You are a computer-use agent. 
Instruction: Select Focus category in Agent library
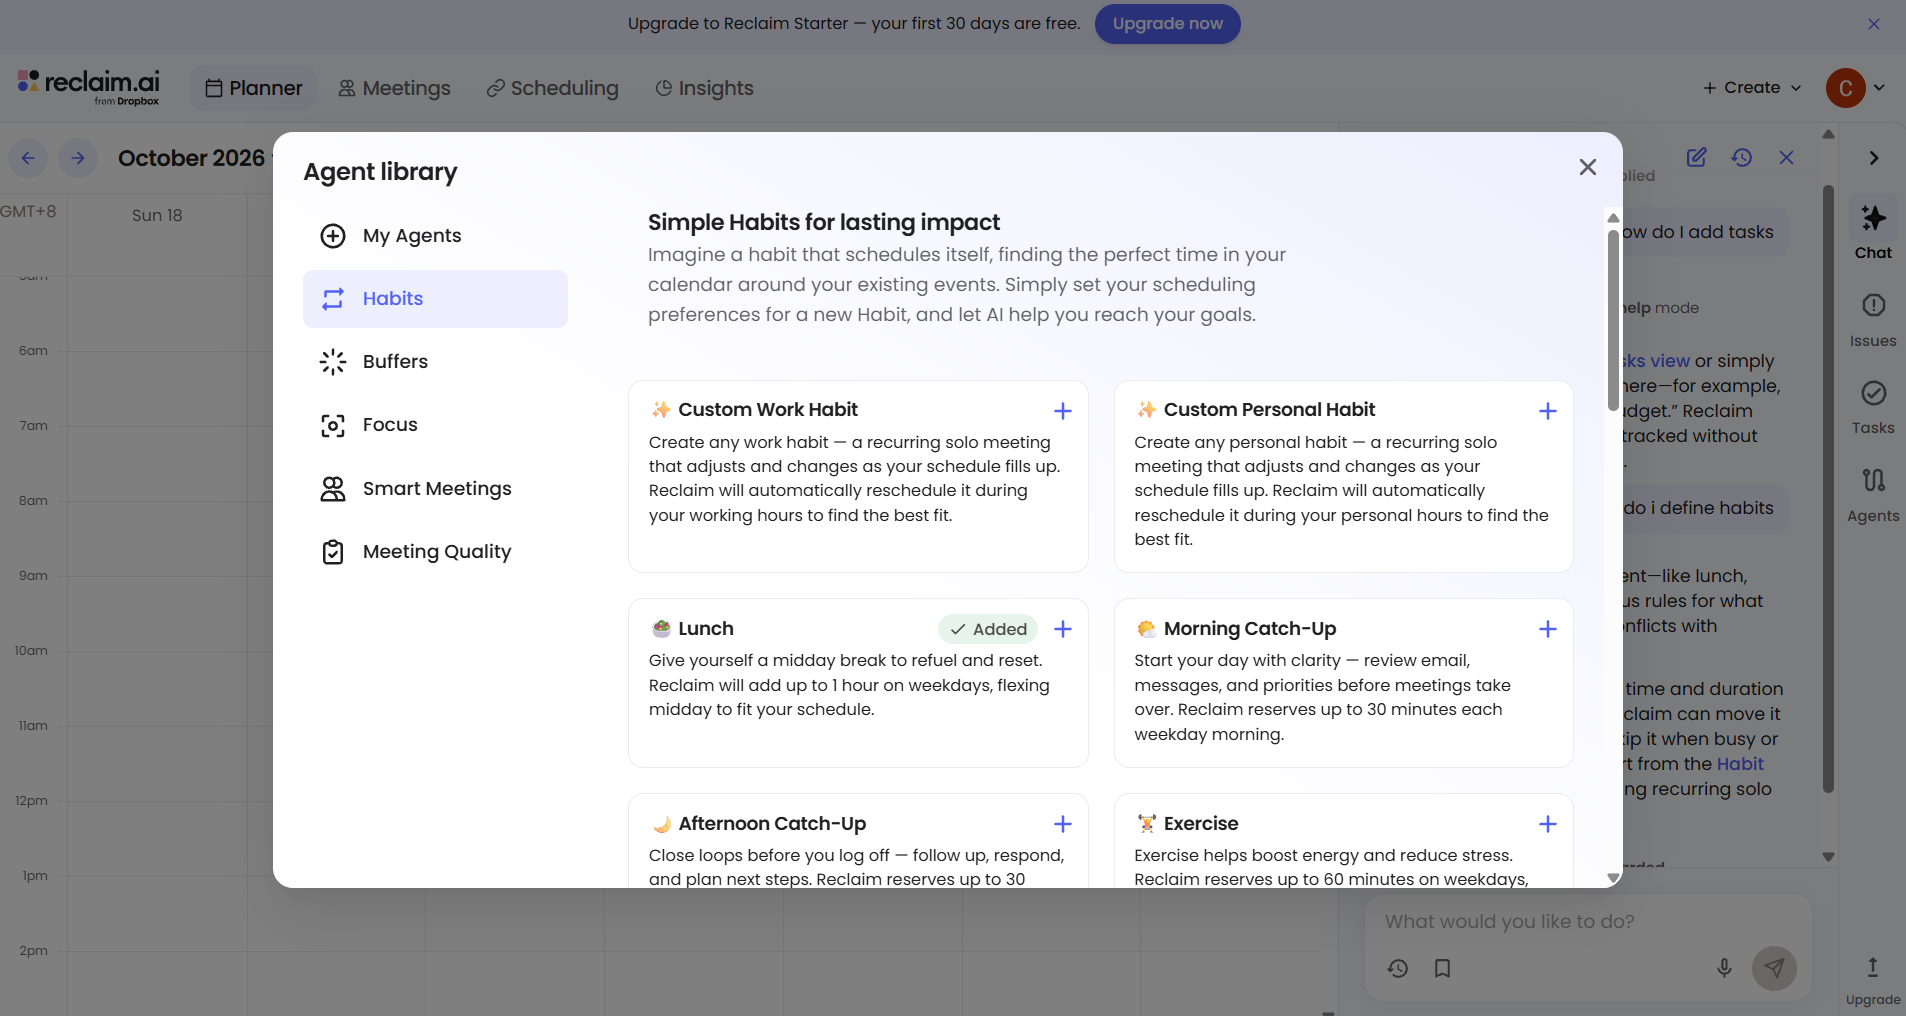click(435, 425)
